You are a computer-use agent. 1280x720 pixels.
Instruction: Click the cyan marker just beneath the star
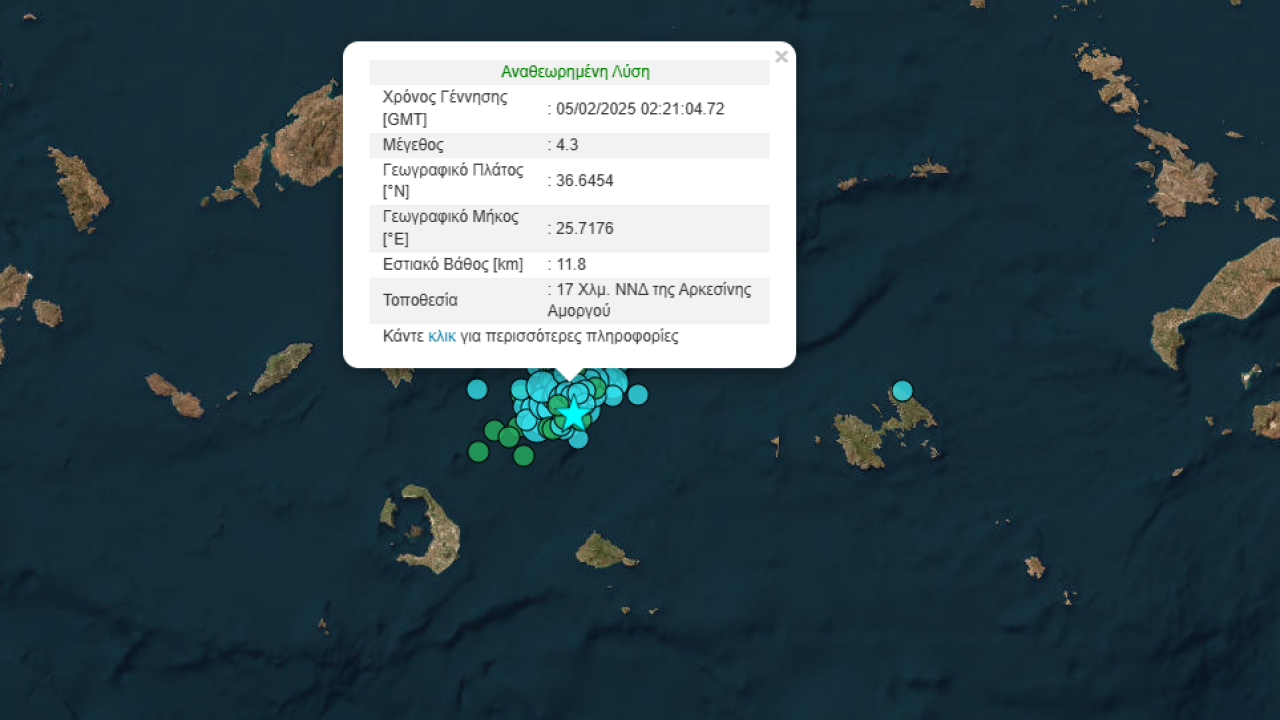(578, 438)
